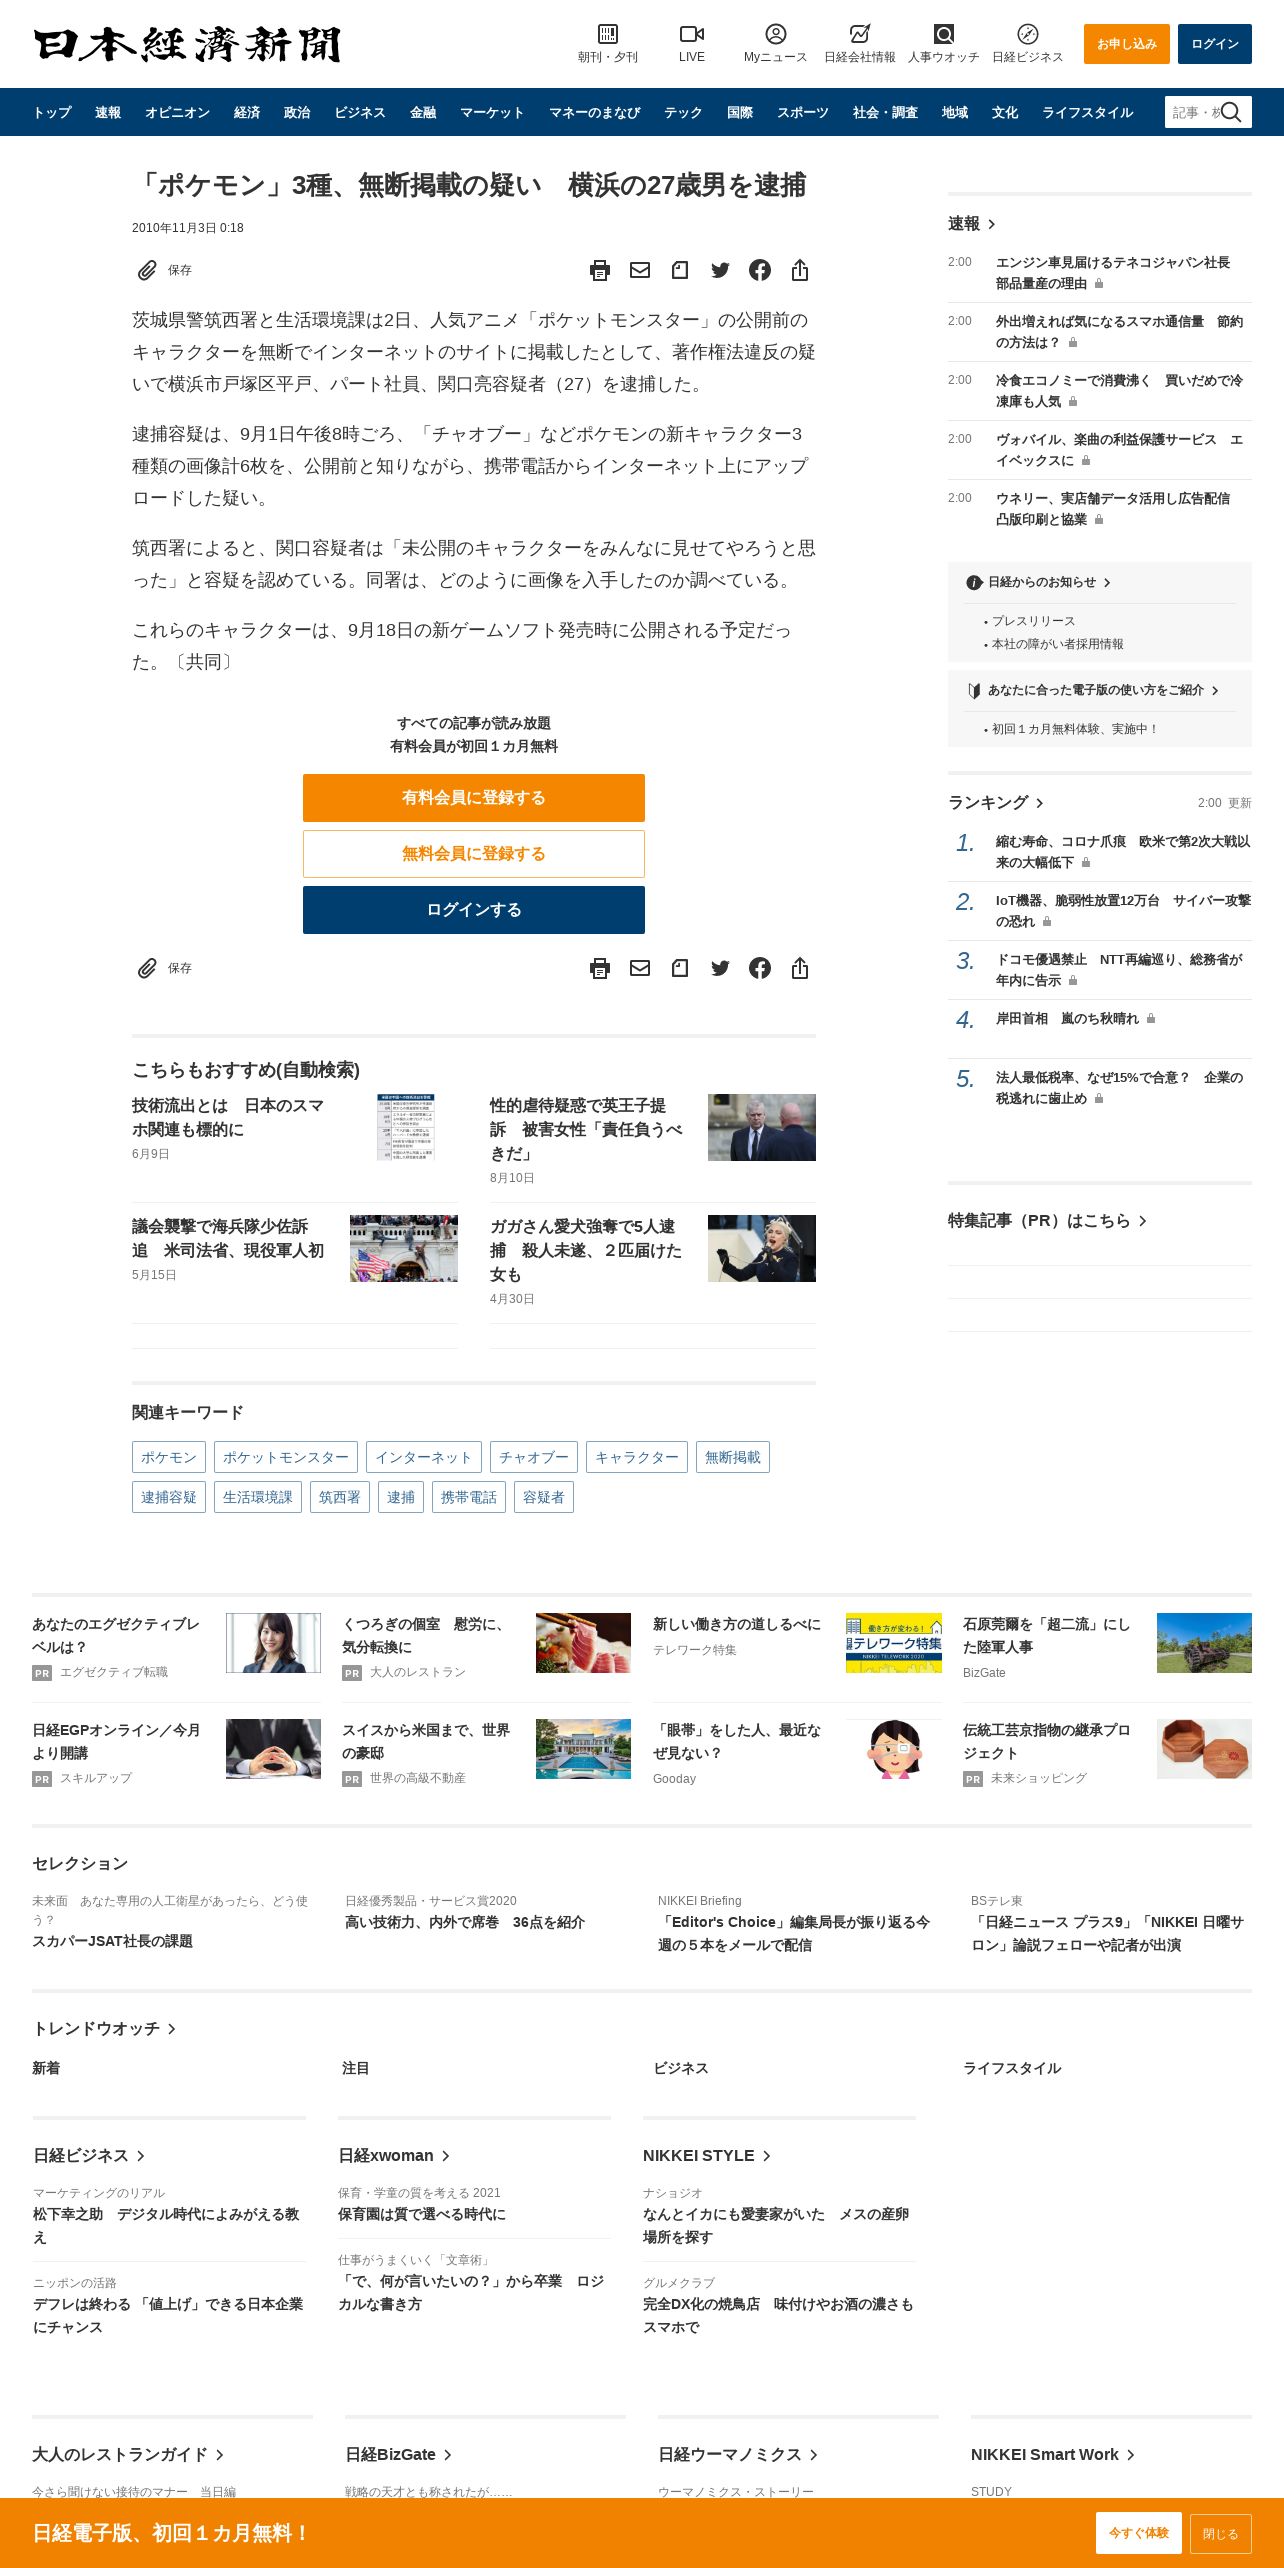Click 有料会員に登録する button
This screenshot has width=1284, height=2568.
(474, 798)
